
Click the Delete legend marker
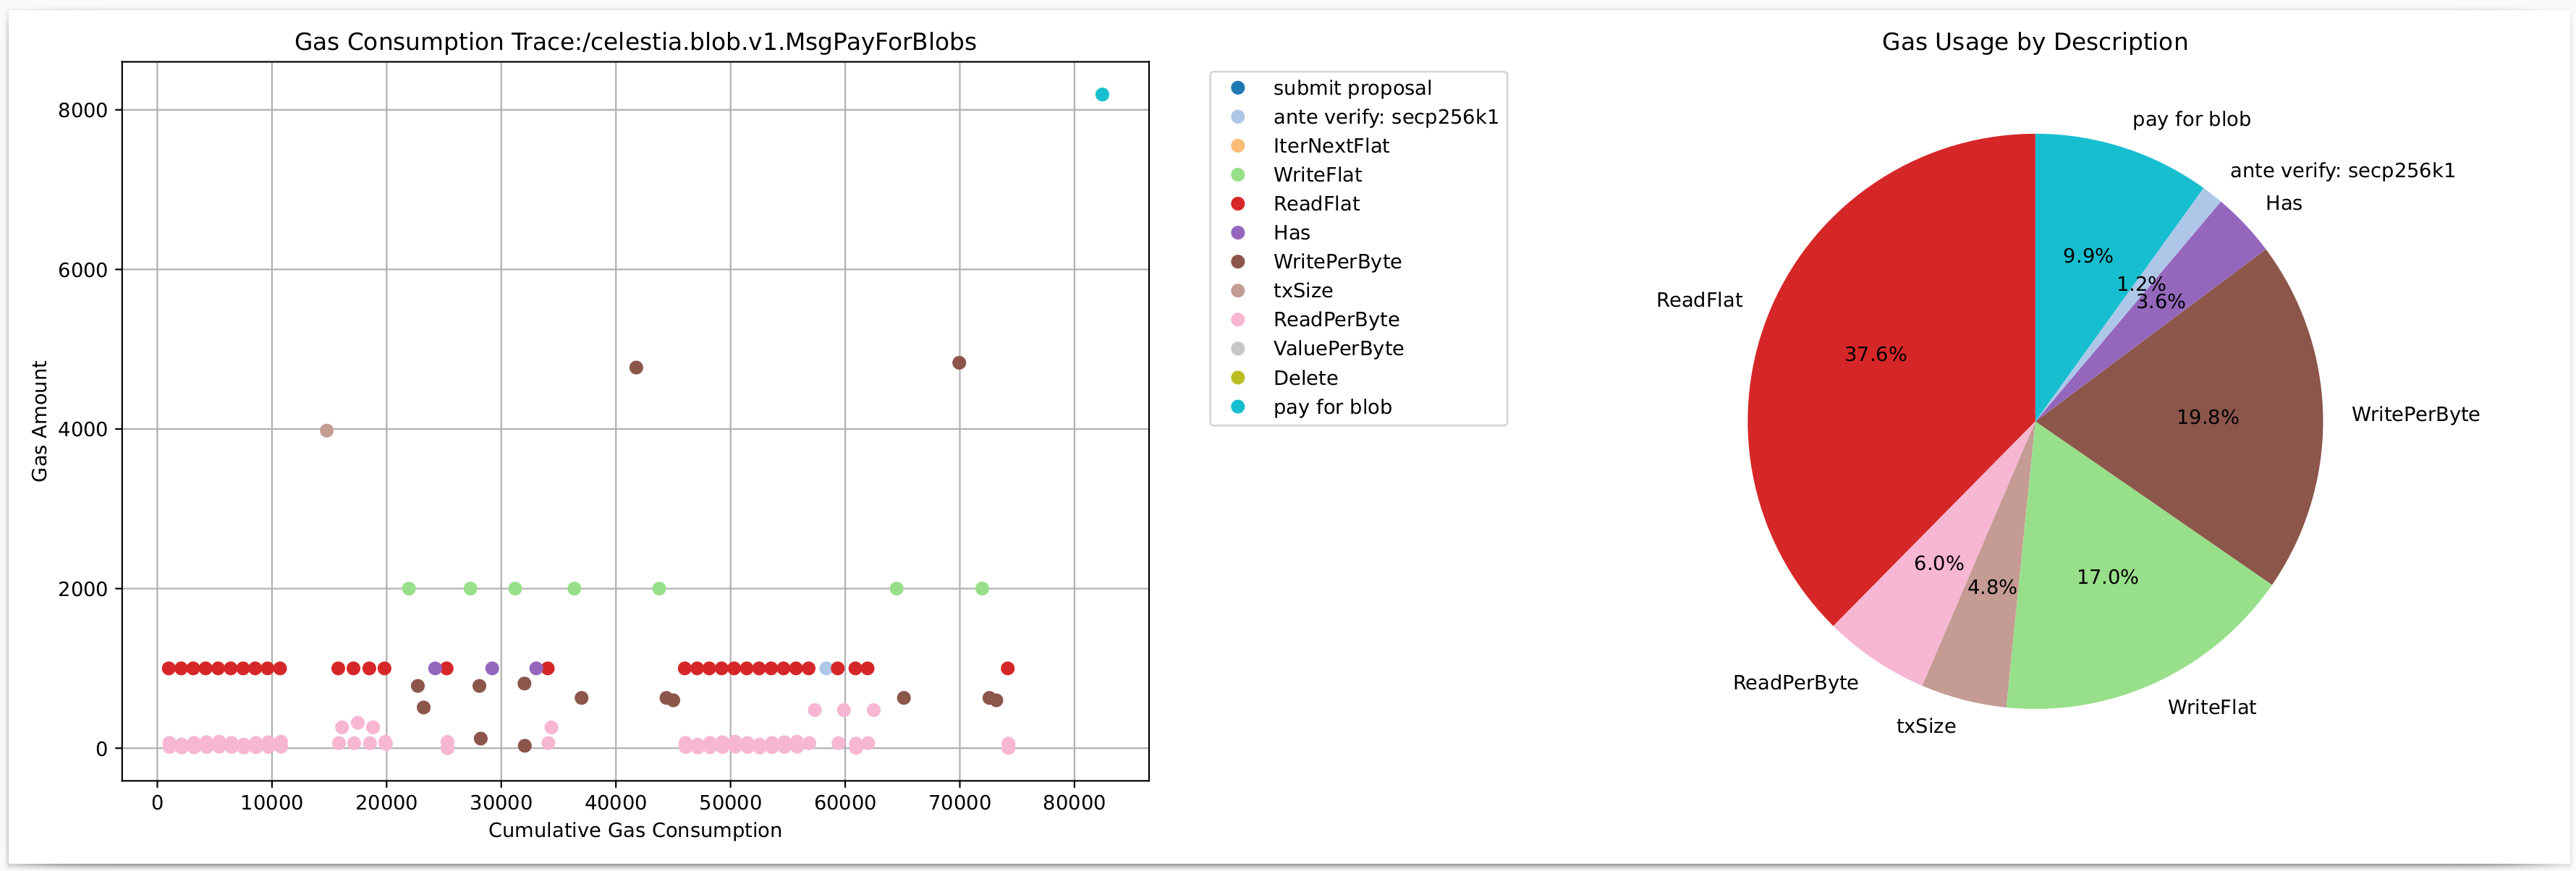click(x=1238, y=378)
